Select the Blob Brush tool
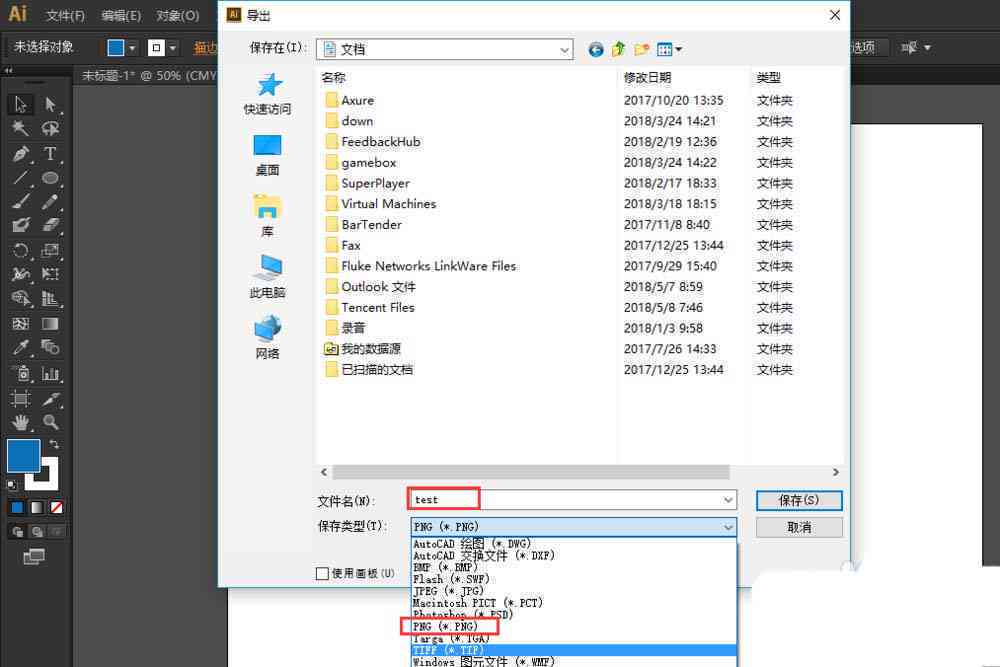Screen dimensions: 1000x667 (x=20, y=225)
